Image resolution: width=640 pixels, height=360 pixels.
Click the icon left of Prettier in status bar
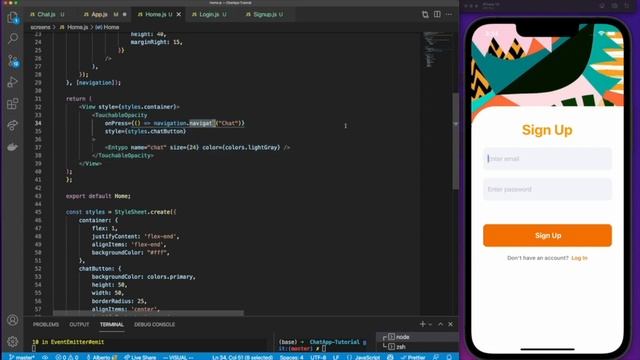(390, 357)
